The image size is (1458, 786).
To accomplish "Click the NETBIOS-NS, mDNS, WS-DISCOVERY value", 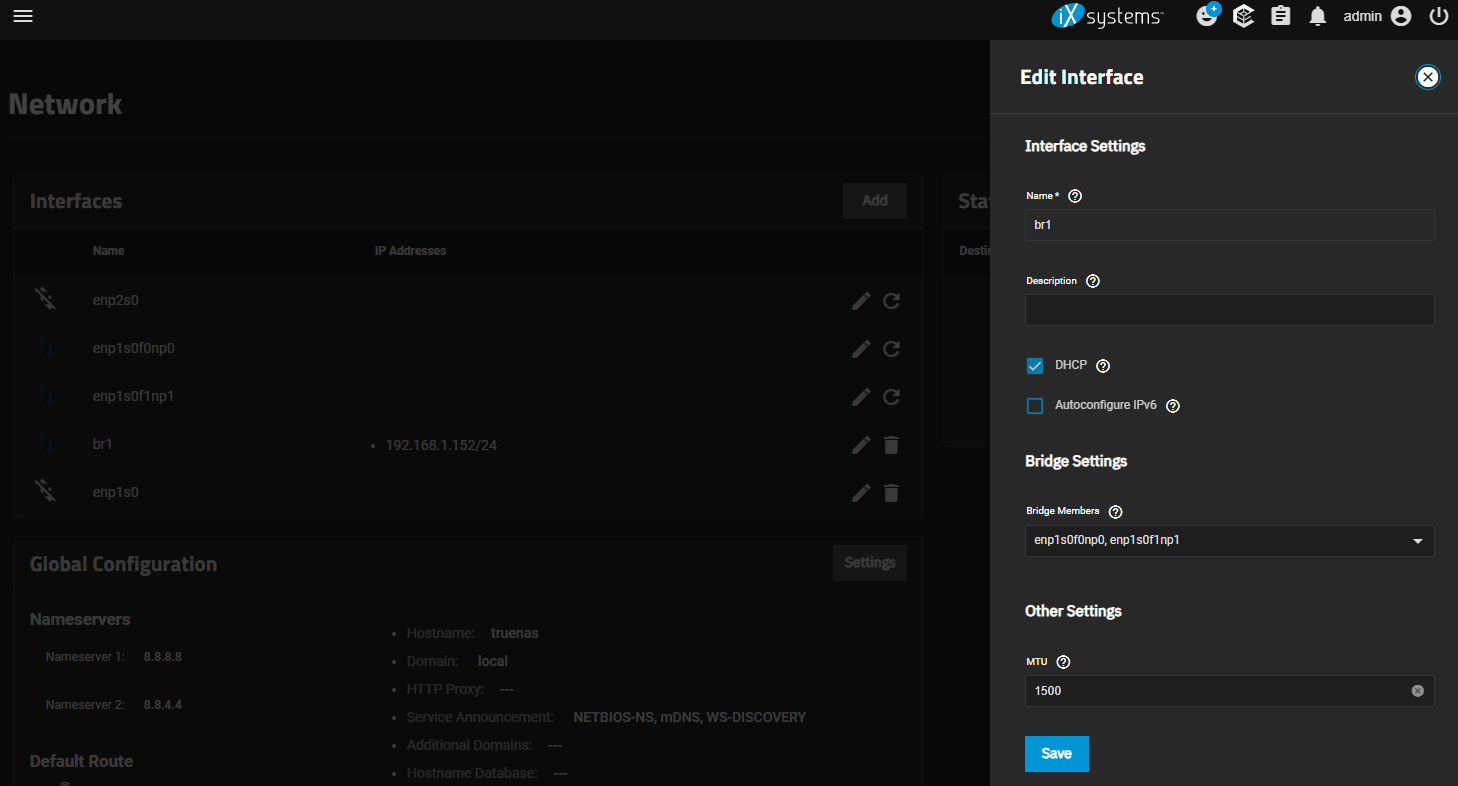I will click(690, 717).
